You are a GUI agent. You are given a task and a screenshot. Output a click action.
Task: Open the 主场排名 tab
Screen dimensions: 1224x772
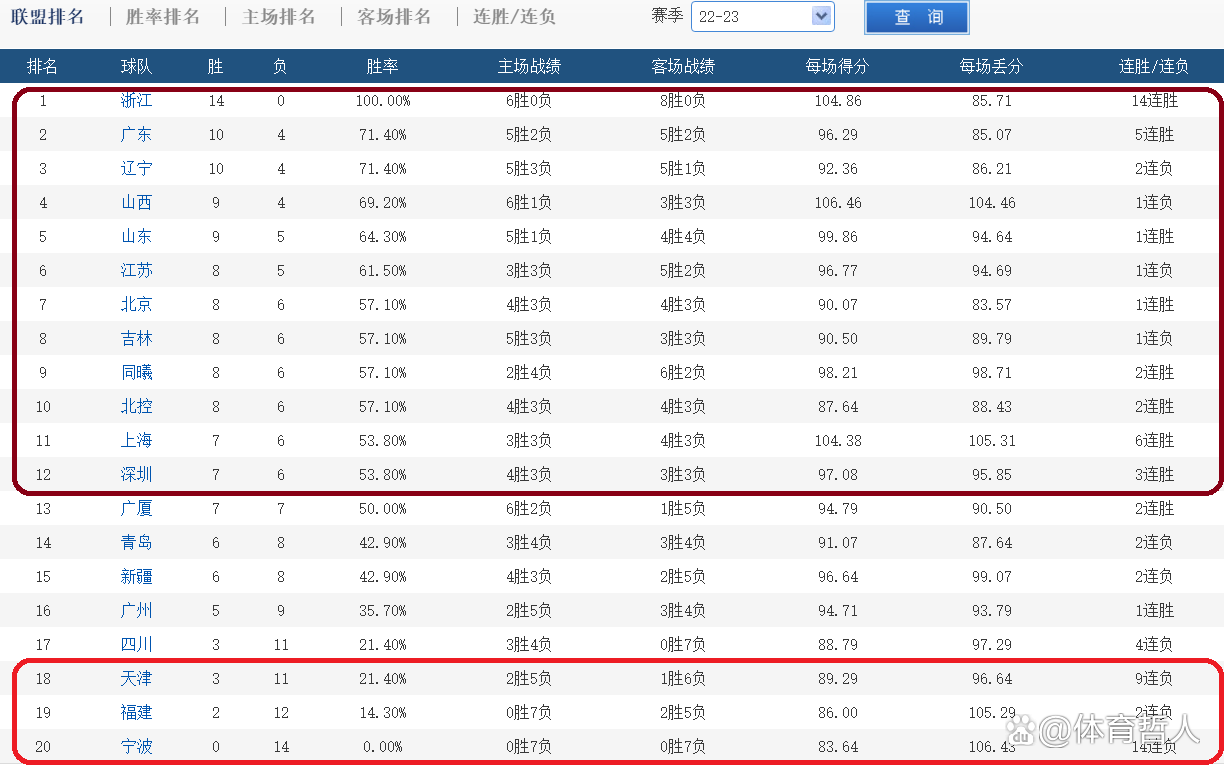[x=279, y=17]
